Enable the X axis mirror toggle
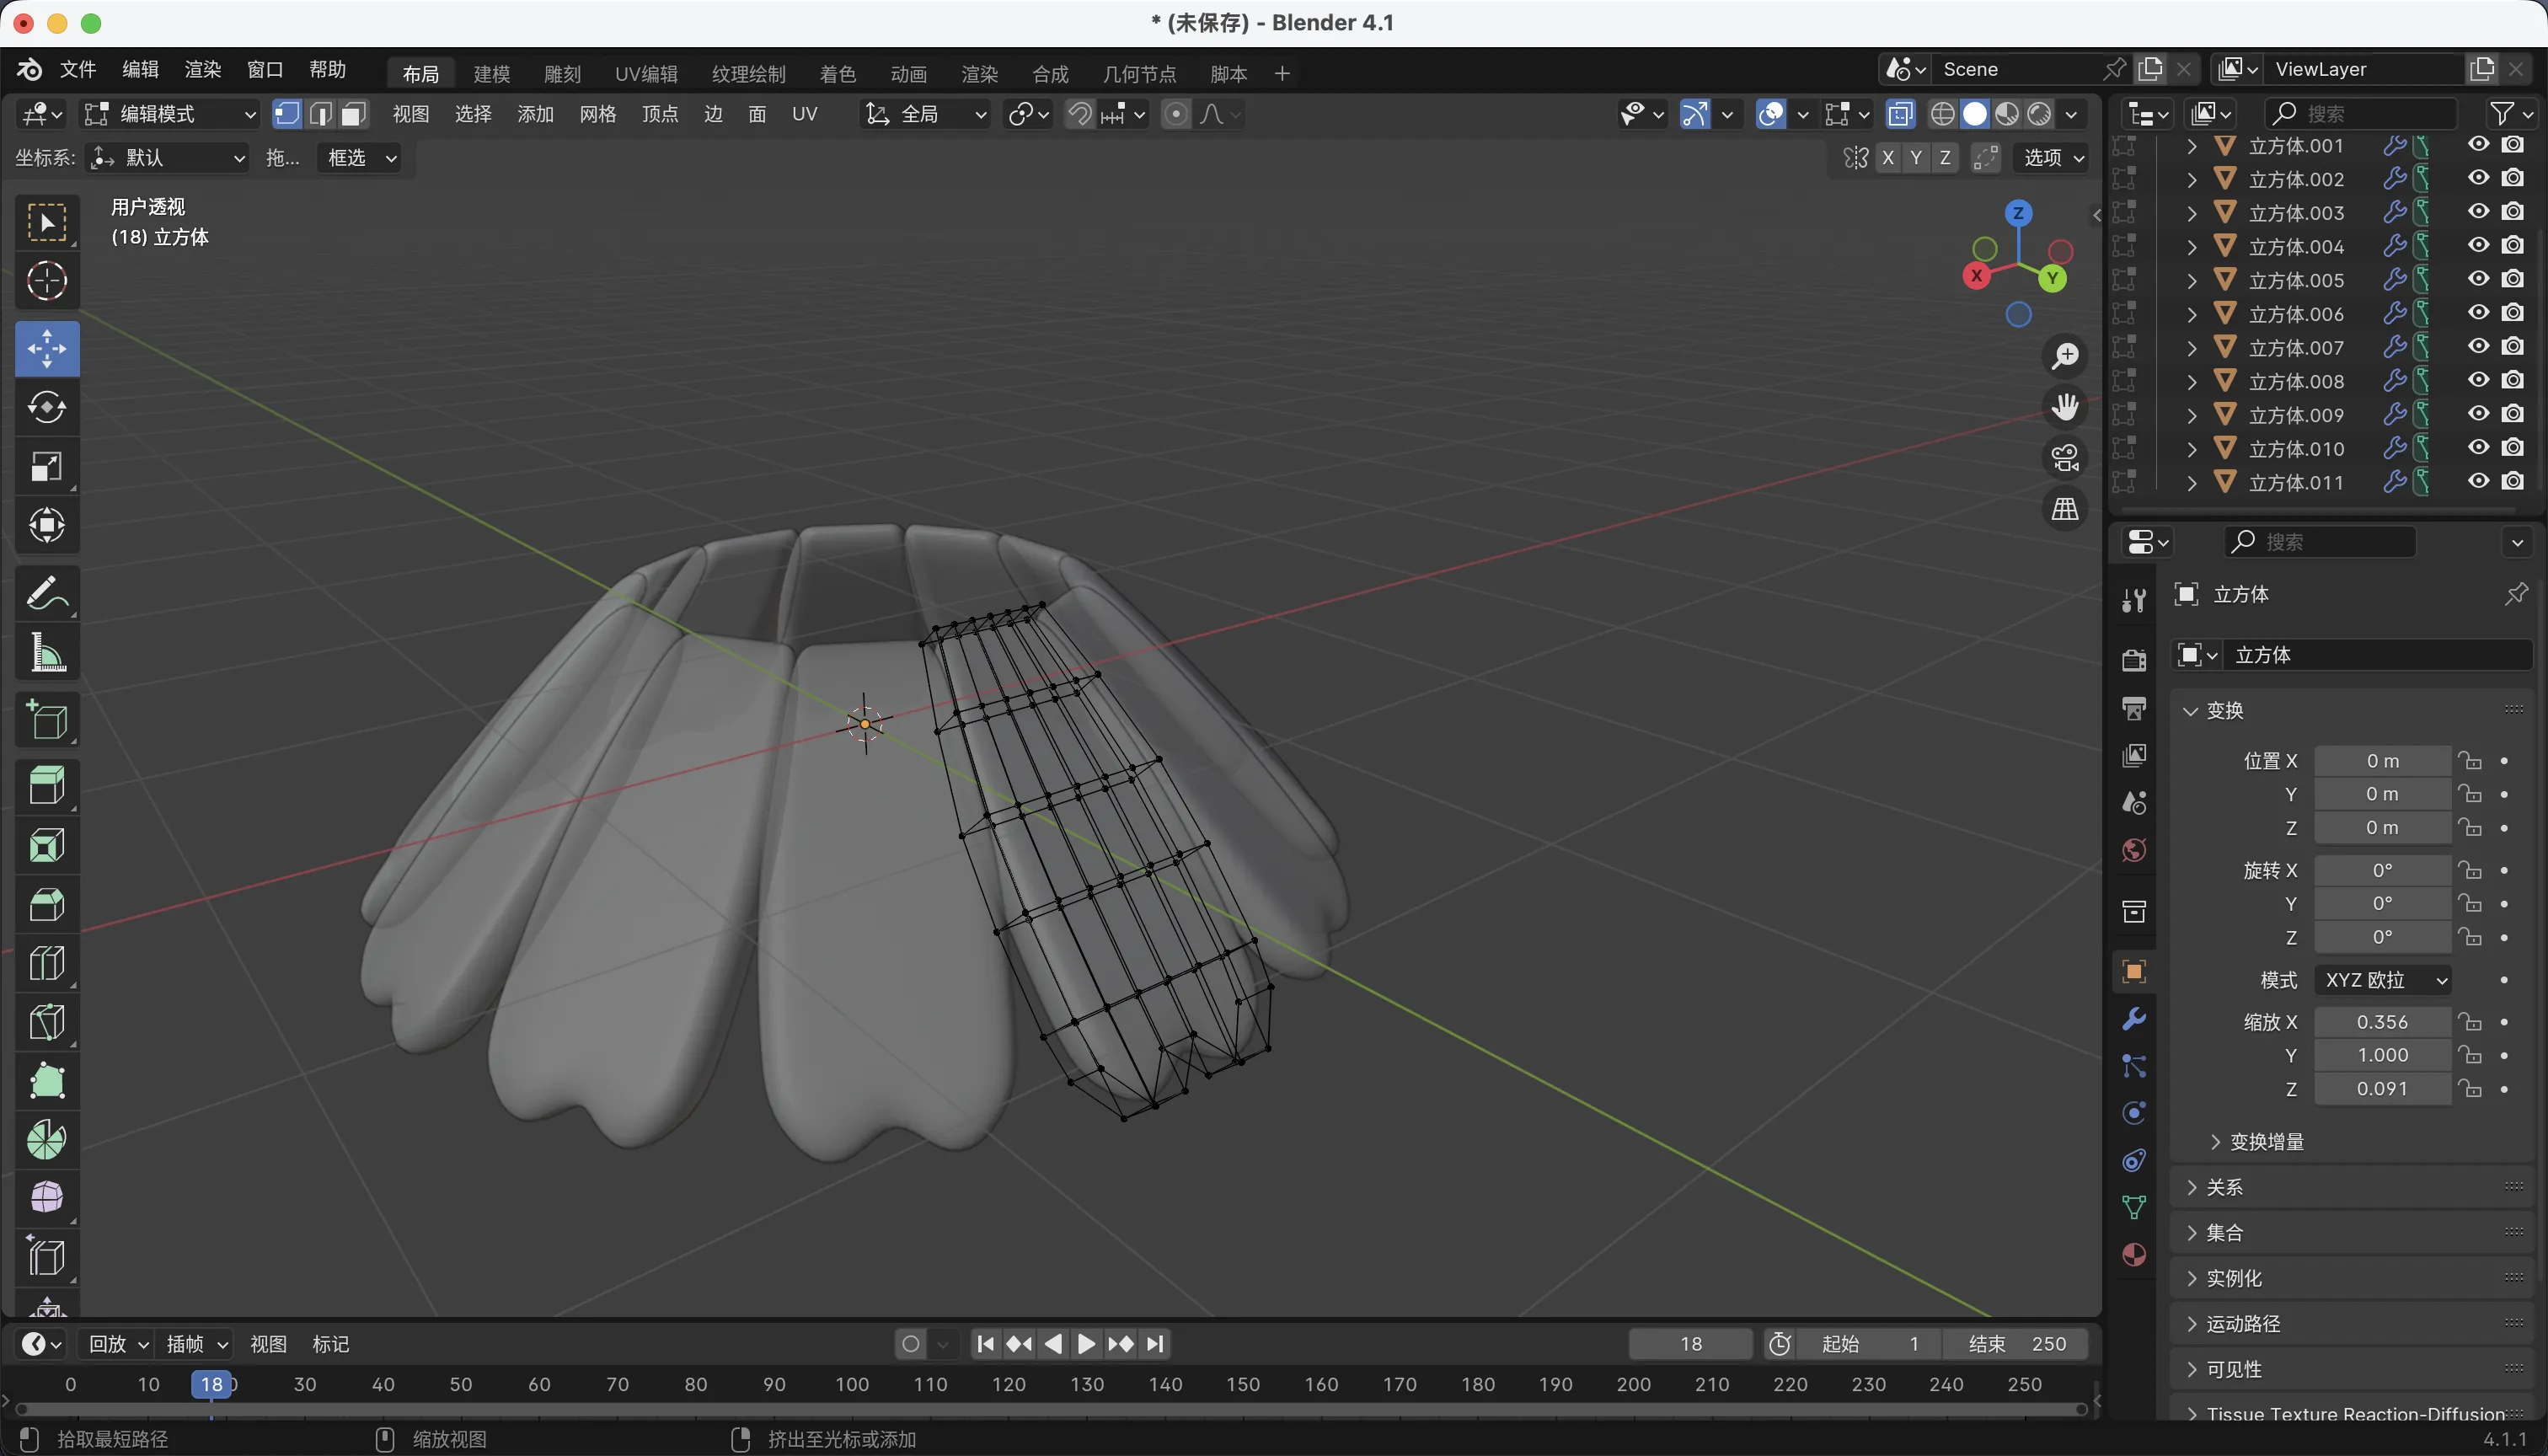 [1887, 158]
